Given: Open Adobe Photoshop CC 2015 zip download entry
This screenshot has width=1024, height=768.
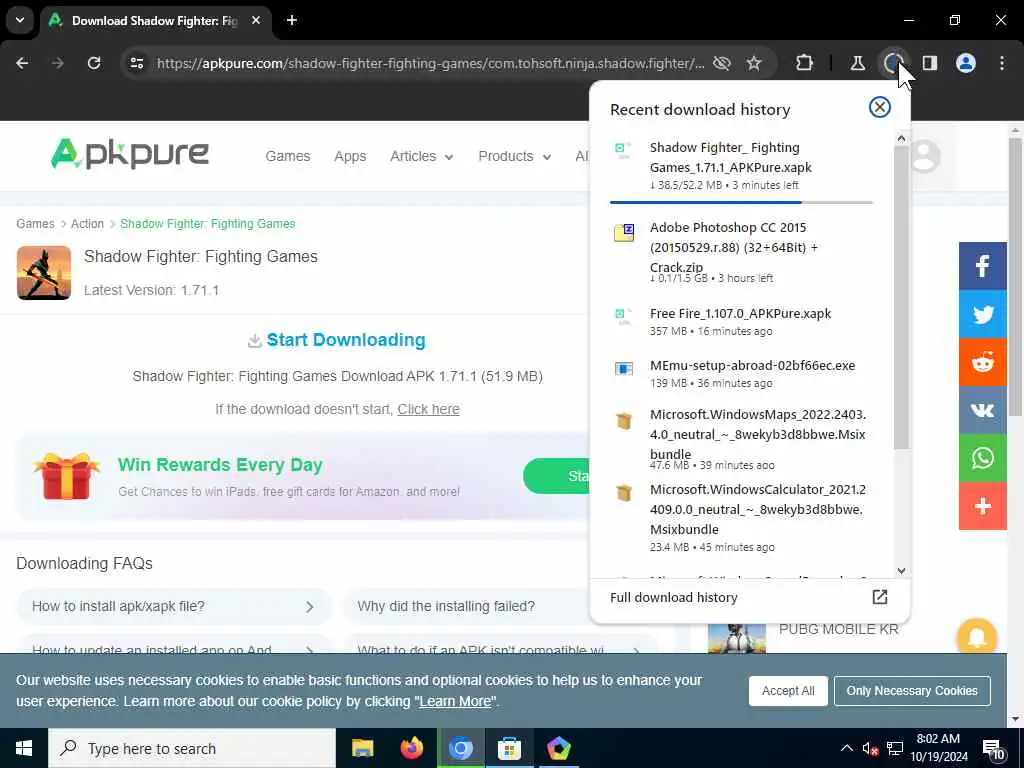Looking at the screenshot, I should [x=741, y=251].
